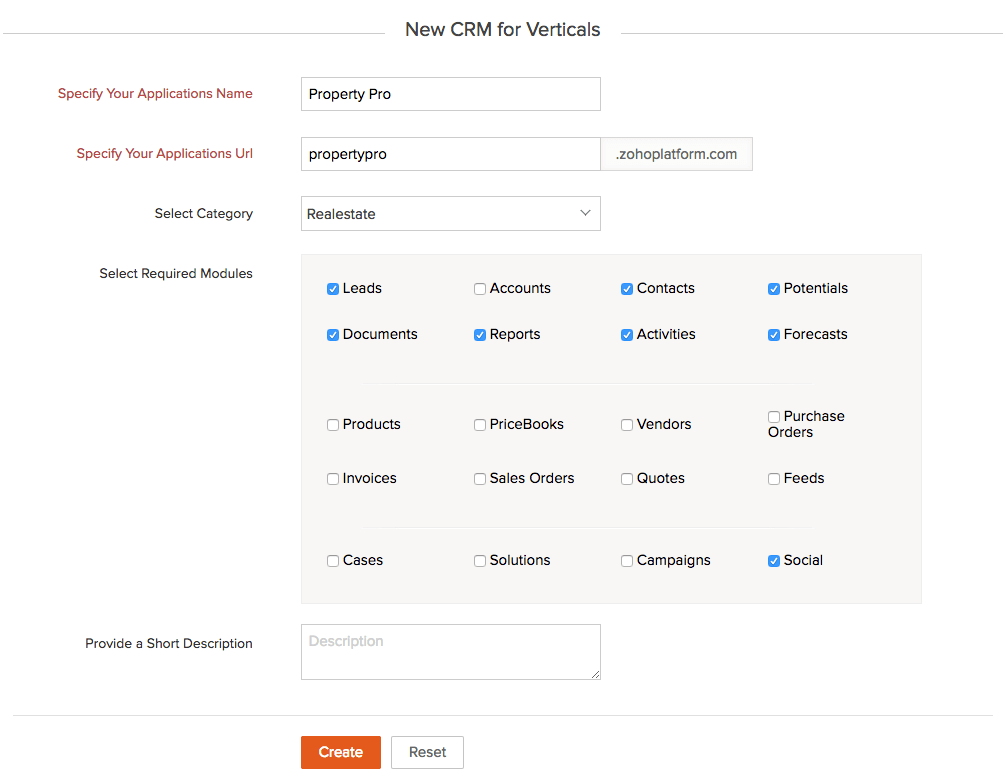Focus the Applications Name input field
Viewport: 1006px width, 776px height.
pyautogui.click(x=450, y=94)
